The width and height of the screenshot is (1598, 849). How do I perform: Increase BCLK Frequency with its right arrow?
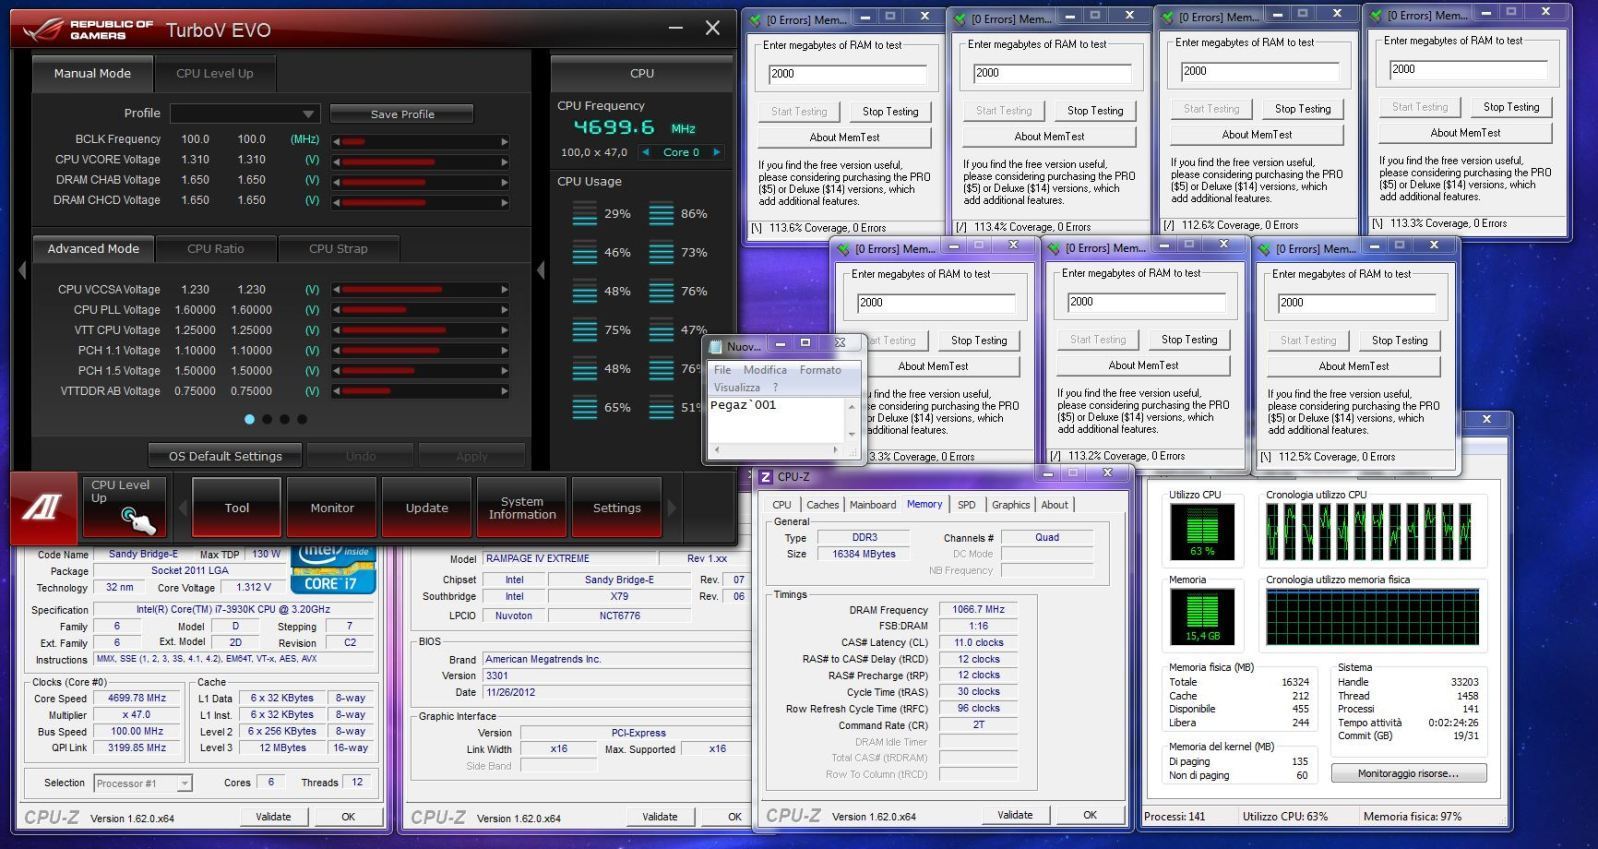pos(504,142)
